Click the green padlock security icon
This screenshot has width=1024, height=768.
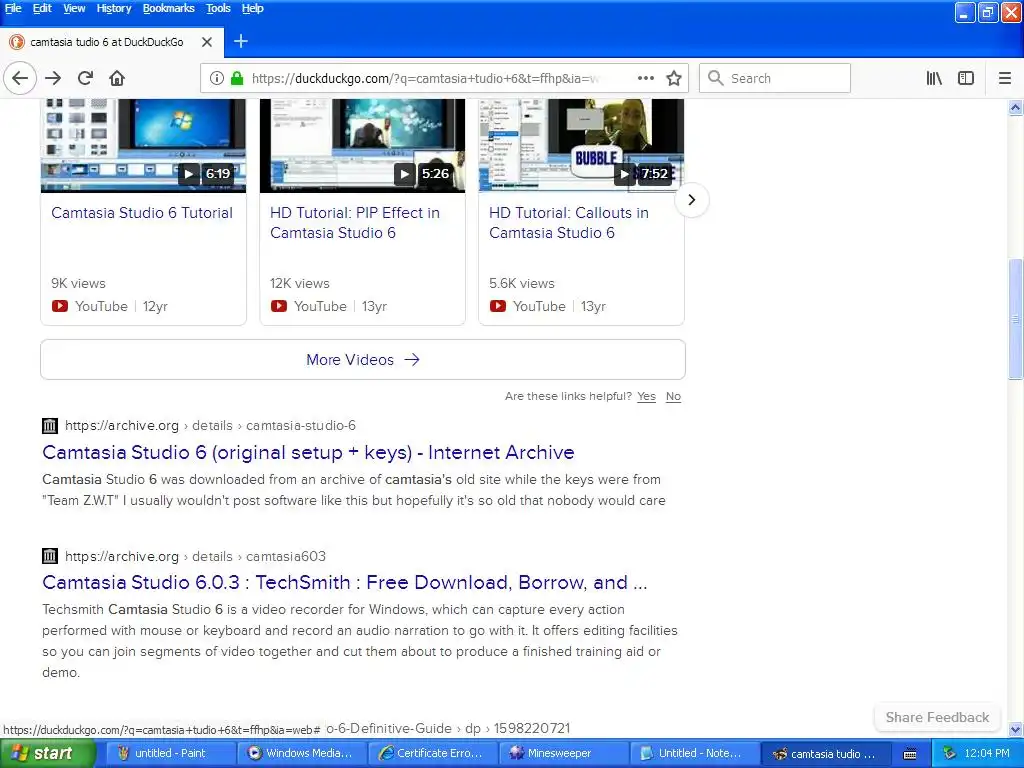click(x=237, y=78)
